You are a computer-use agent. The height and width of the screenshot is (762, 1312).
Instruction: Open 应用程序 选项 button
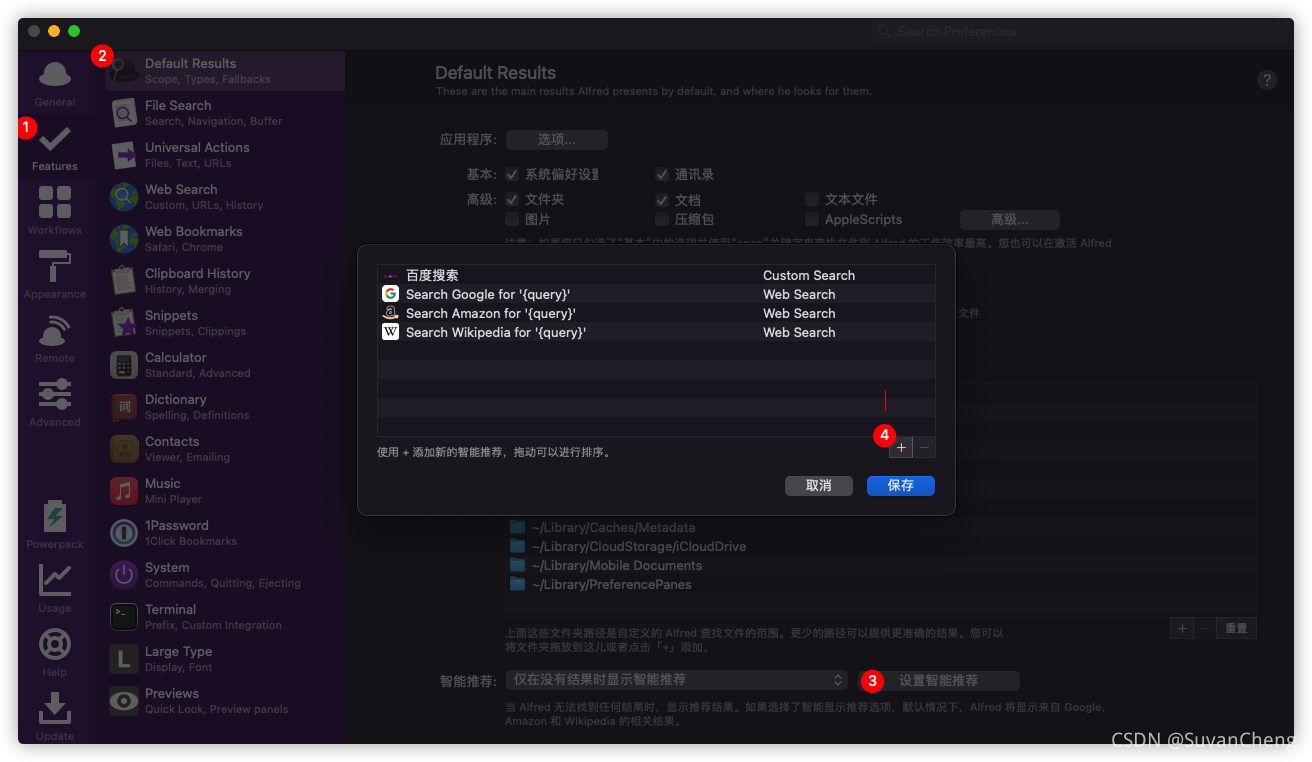coord(557,140)
